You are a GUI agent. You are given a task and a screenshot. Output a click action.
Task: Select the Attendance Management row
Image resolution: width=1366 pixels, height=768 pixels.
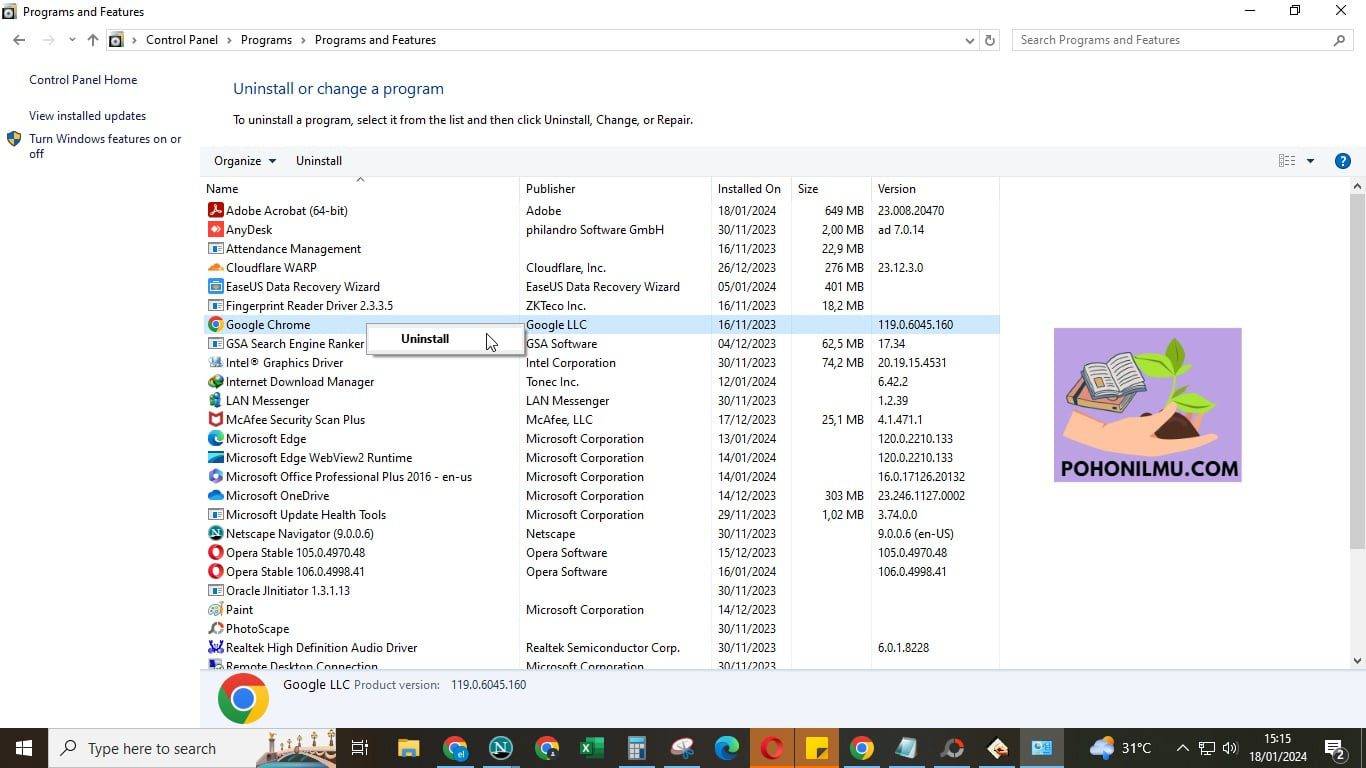[x=600, y=248]
